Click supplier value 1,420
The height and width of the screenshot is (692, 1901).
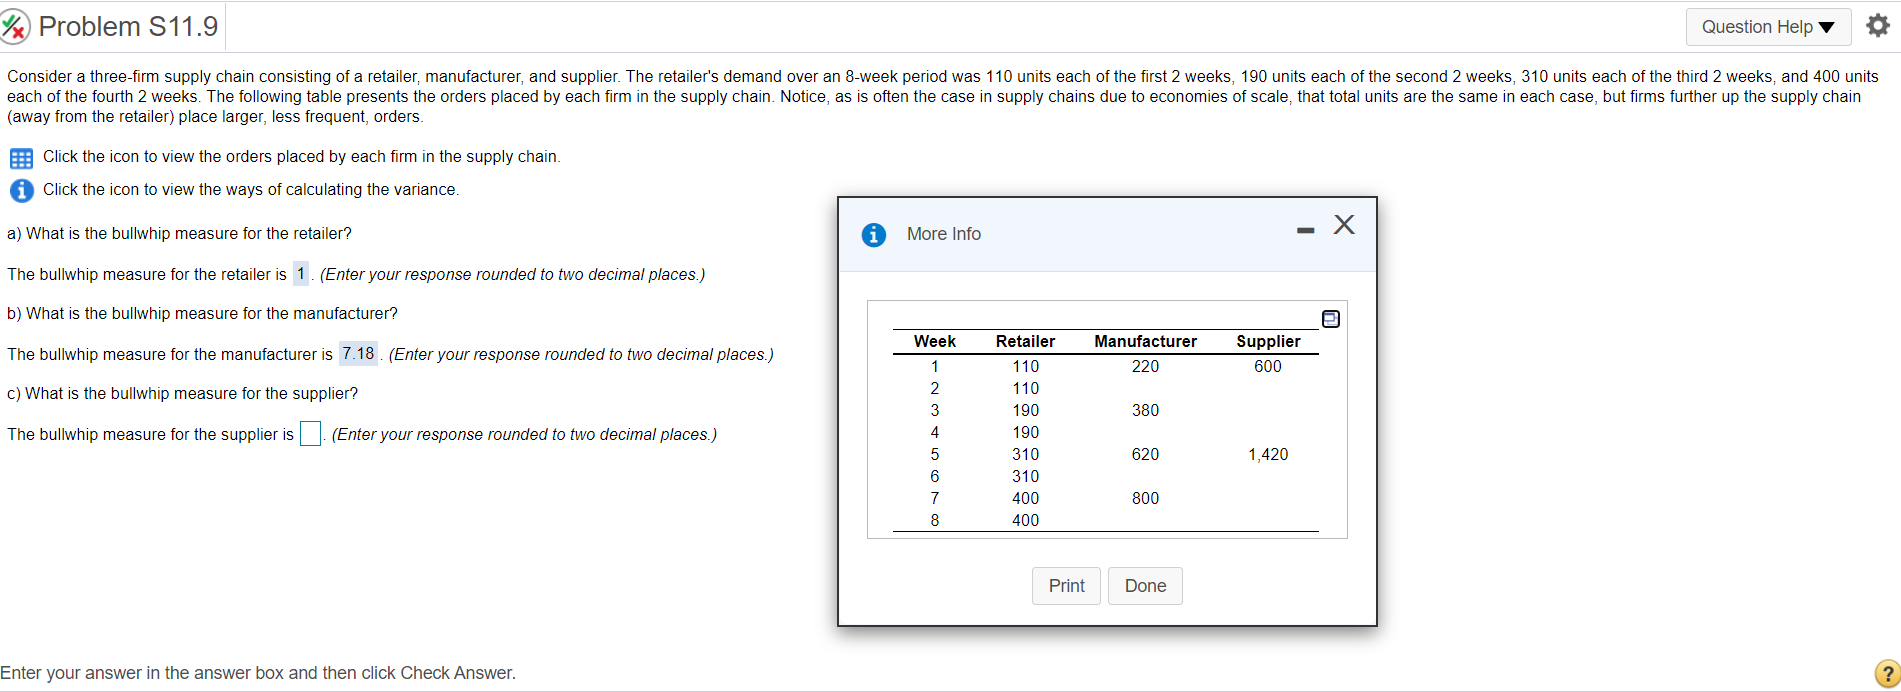tap(1268, 454)
